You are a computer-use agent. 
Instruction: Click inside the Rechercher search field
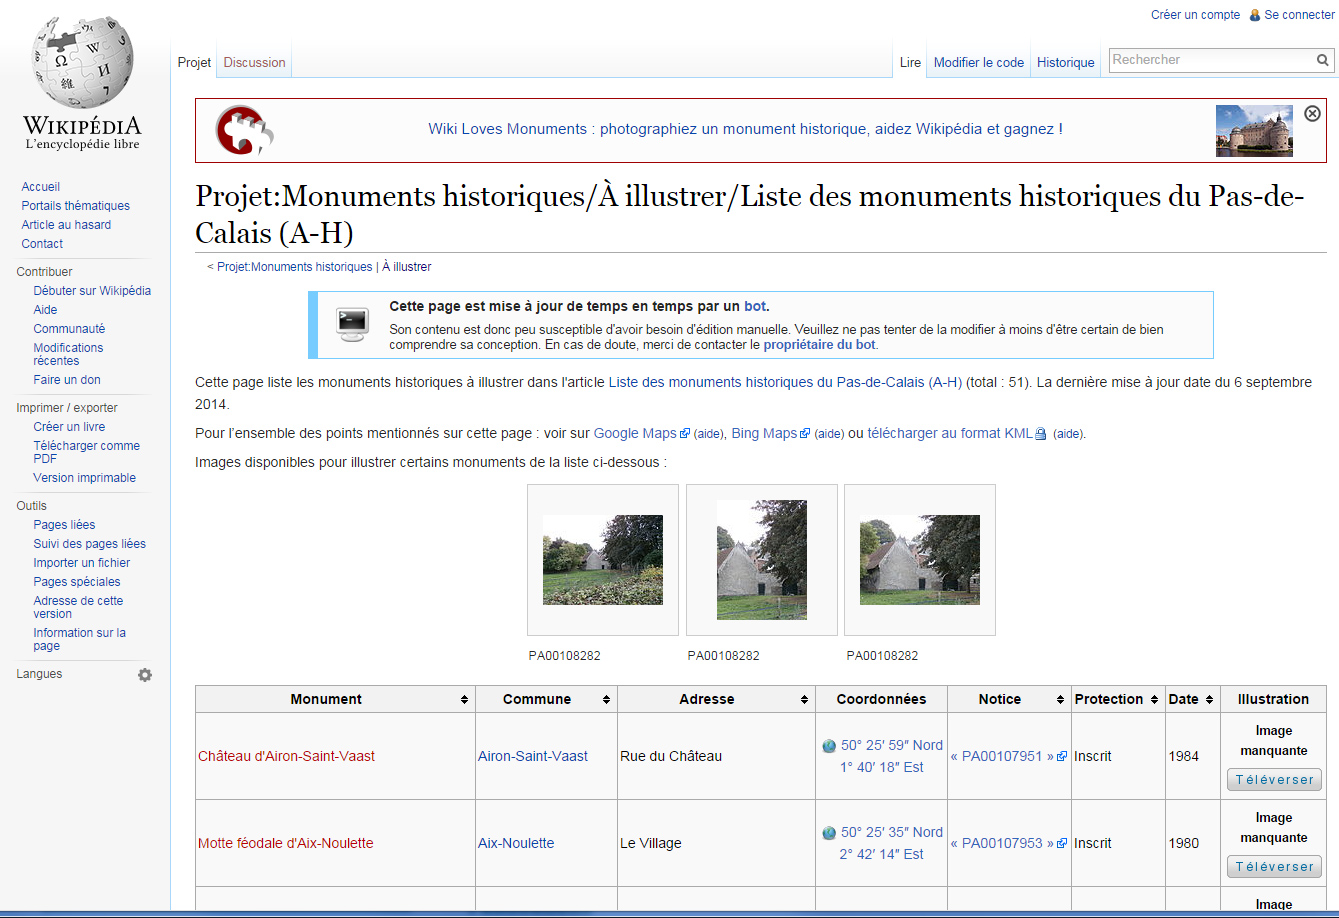[x=1210, y=60]
